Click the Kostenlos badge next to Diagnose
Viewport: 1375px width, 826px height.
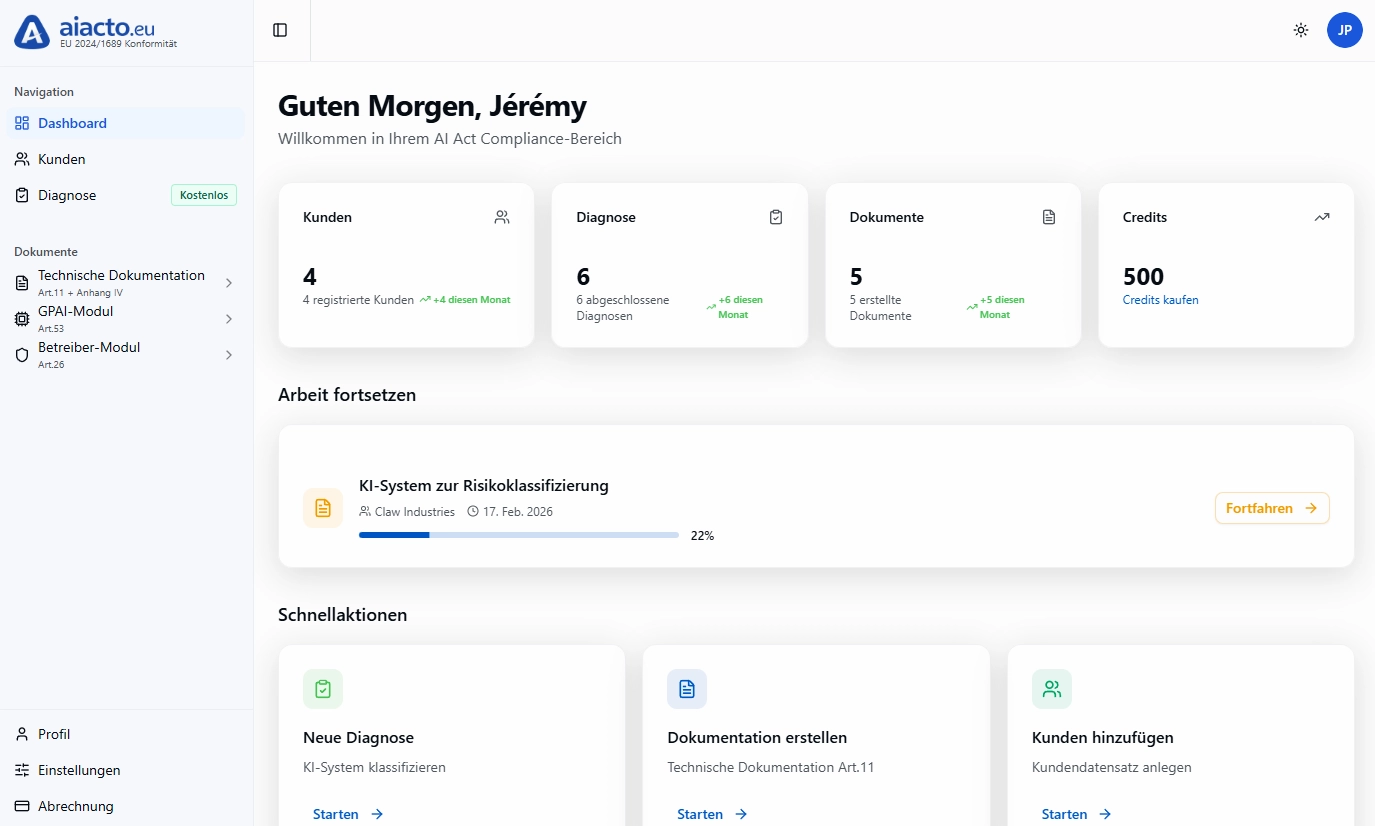[x=204, y=195]
